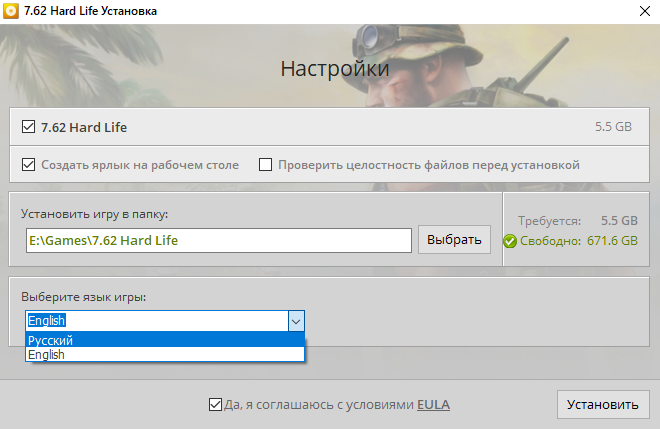
Task: Click the 'Установить' install button
Action: click(603, 405)
